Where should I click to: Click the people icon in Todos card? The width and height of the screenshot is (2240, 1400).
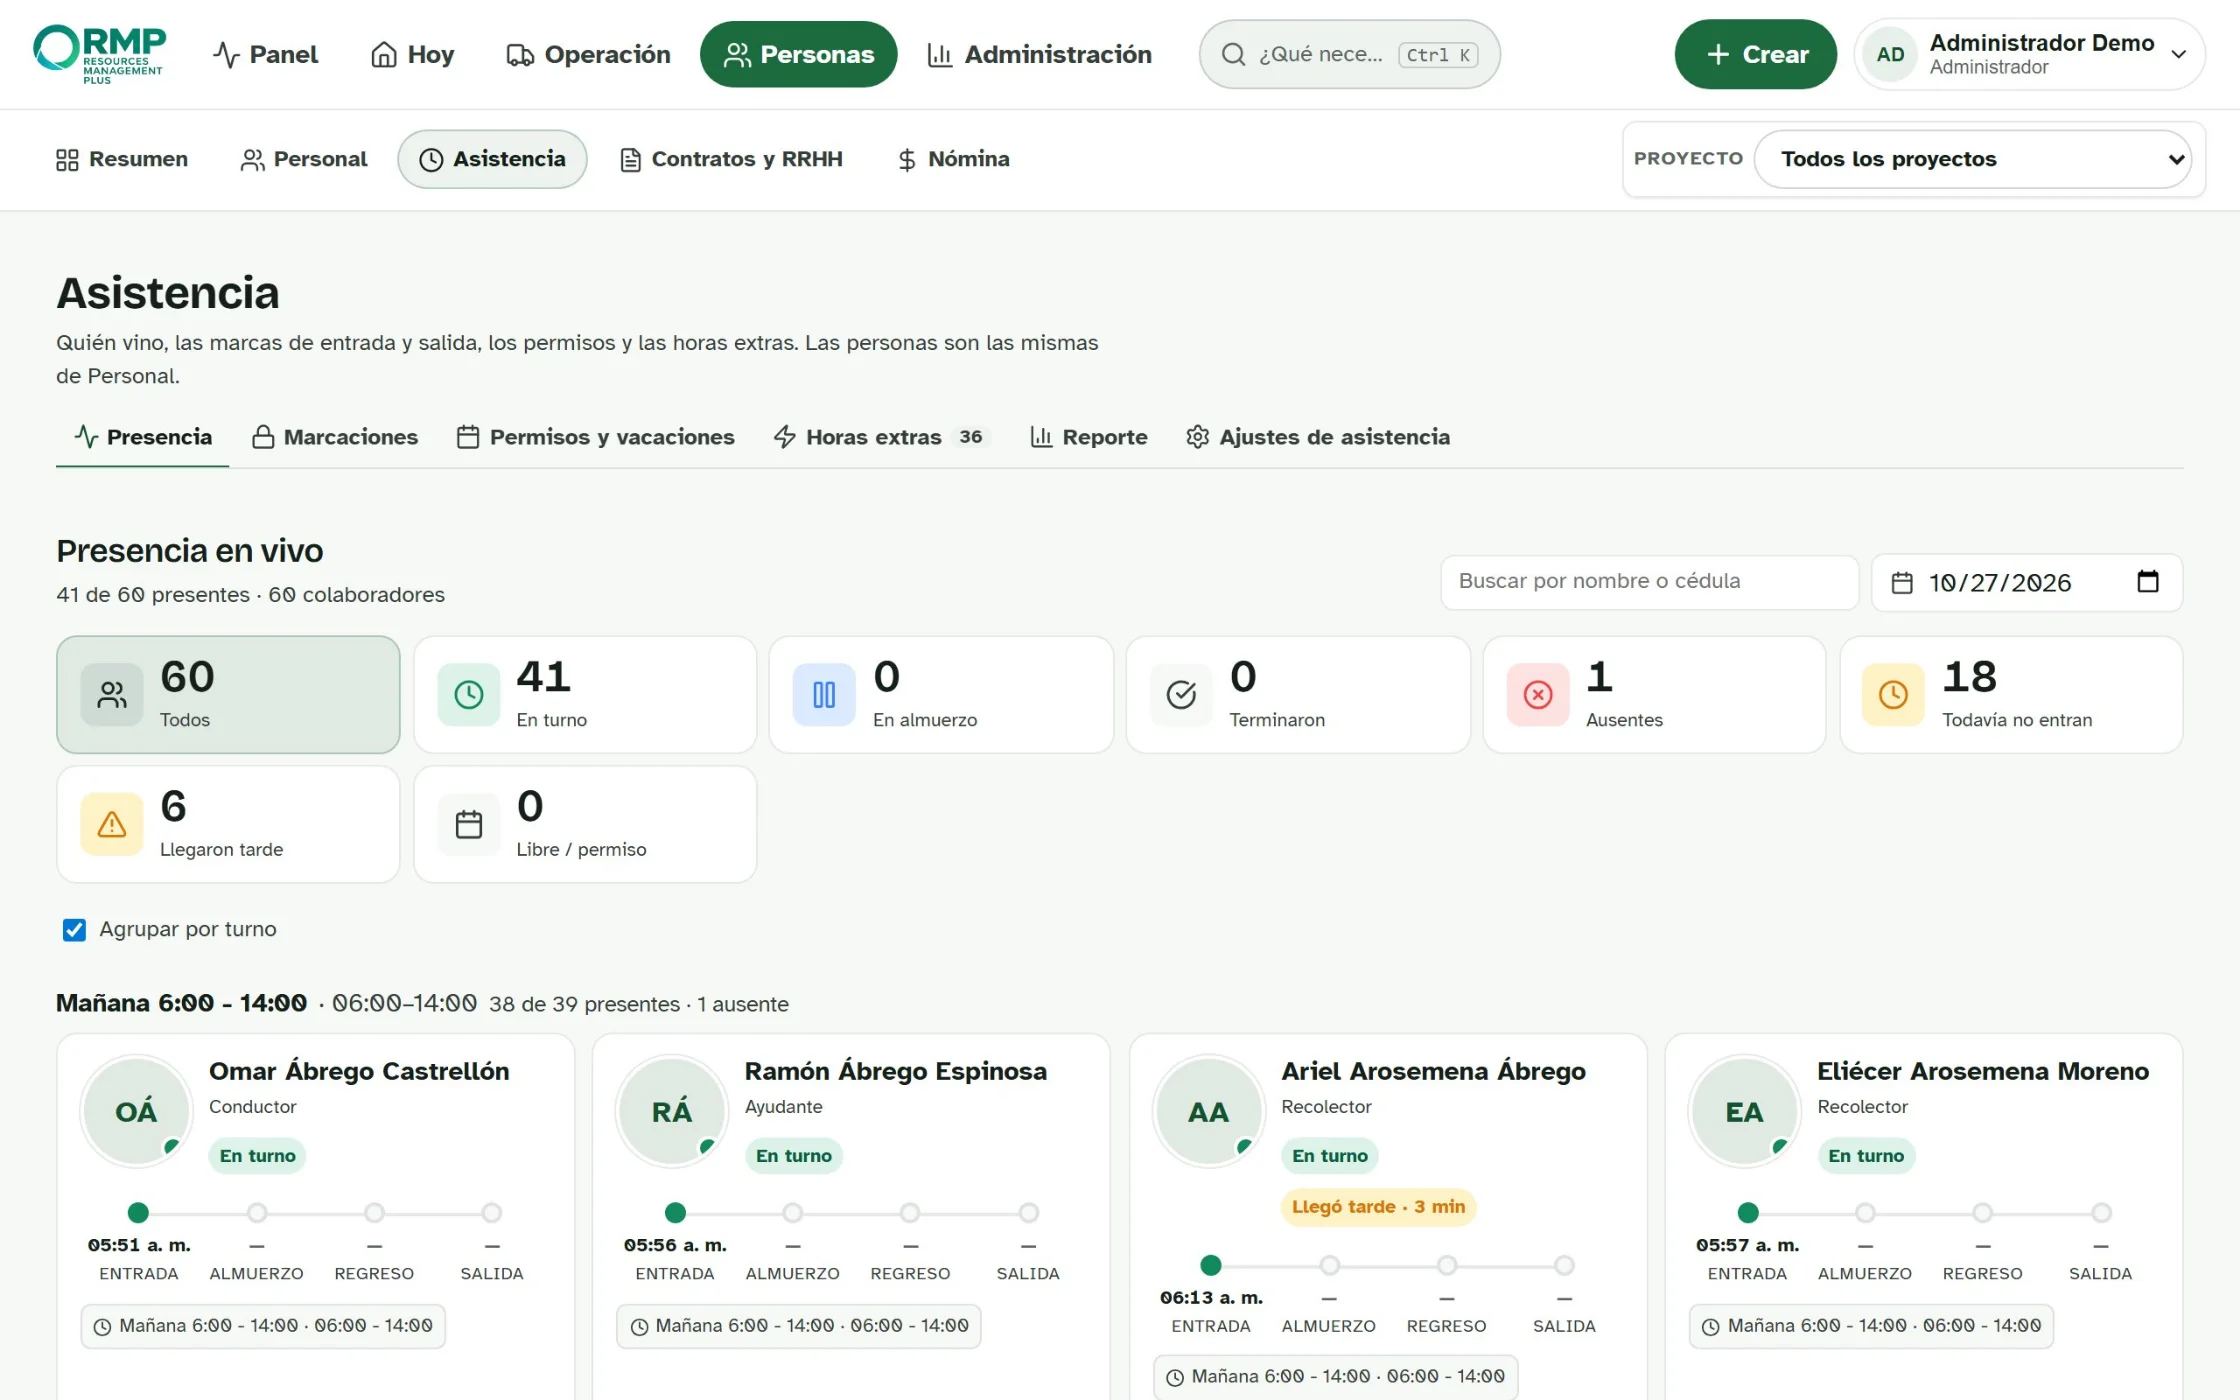112,694
